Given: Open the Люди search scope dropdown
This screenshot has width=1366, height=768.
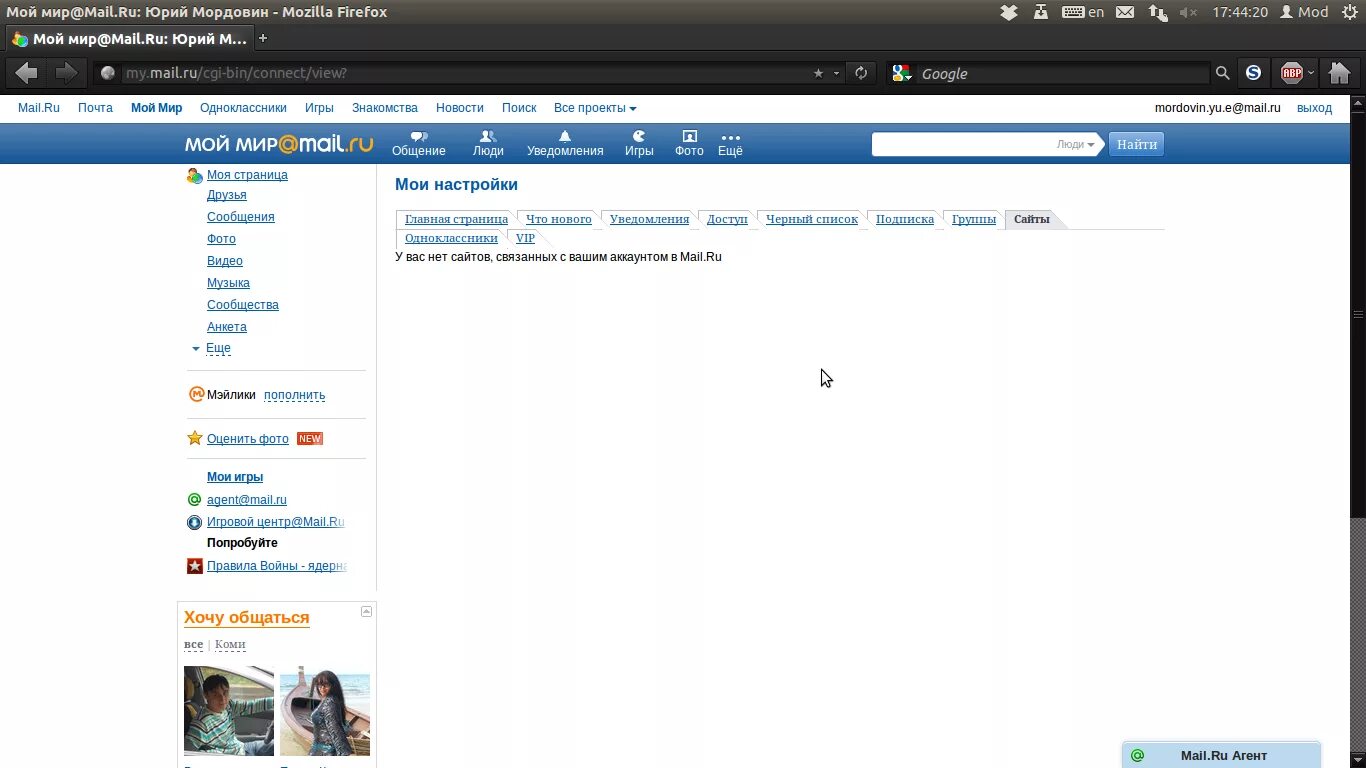Looking at the screenshot, I should pos(1075,144).
